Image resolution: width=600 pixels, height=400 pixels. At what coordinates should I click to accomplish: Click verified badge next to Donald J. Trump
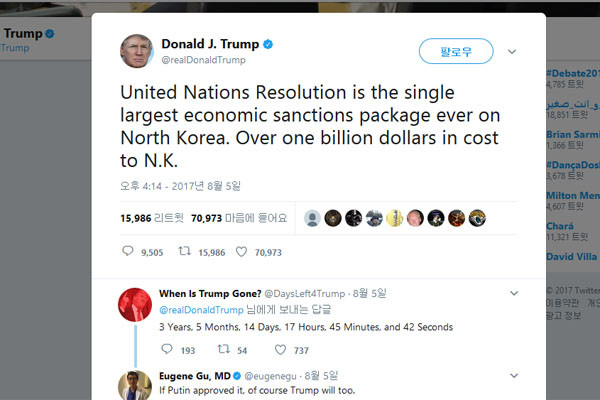tap(268, 44)
